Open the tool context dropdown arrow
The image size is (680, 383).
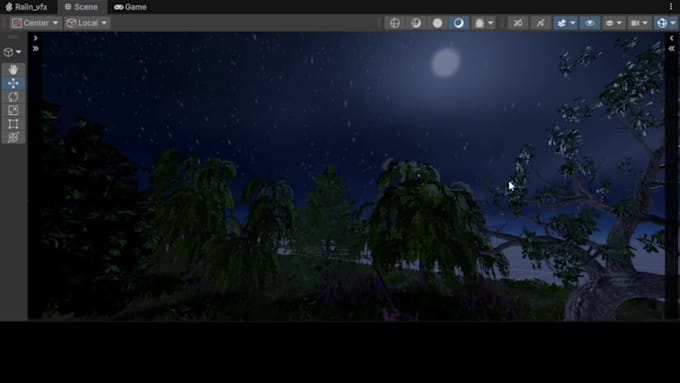[18, 52]
